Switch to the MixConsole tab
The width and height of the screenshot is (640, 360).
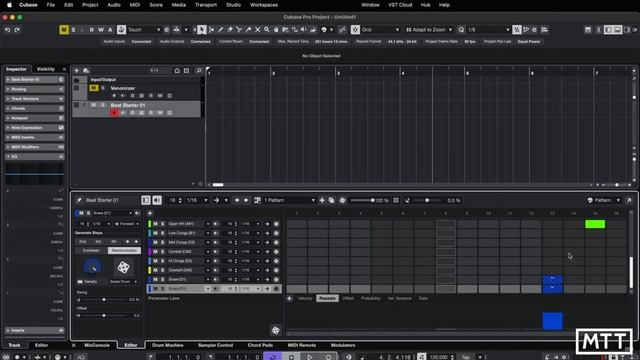point(97,345)
